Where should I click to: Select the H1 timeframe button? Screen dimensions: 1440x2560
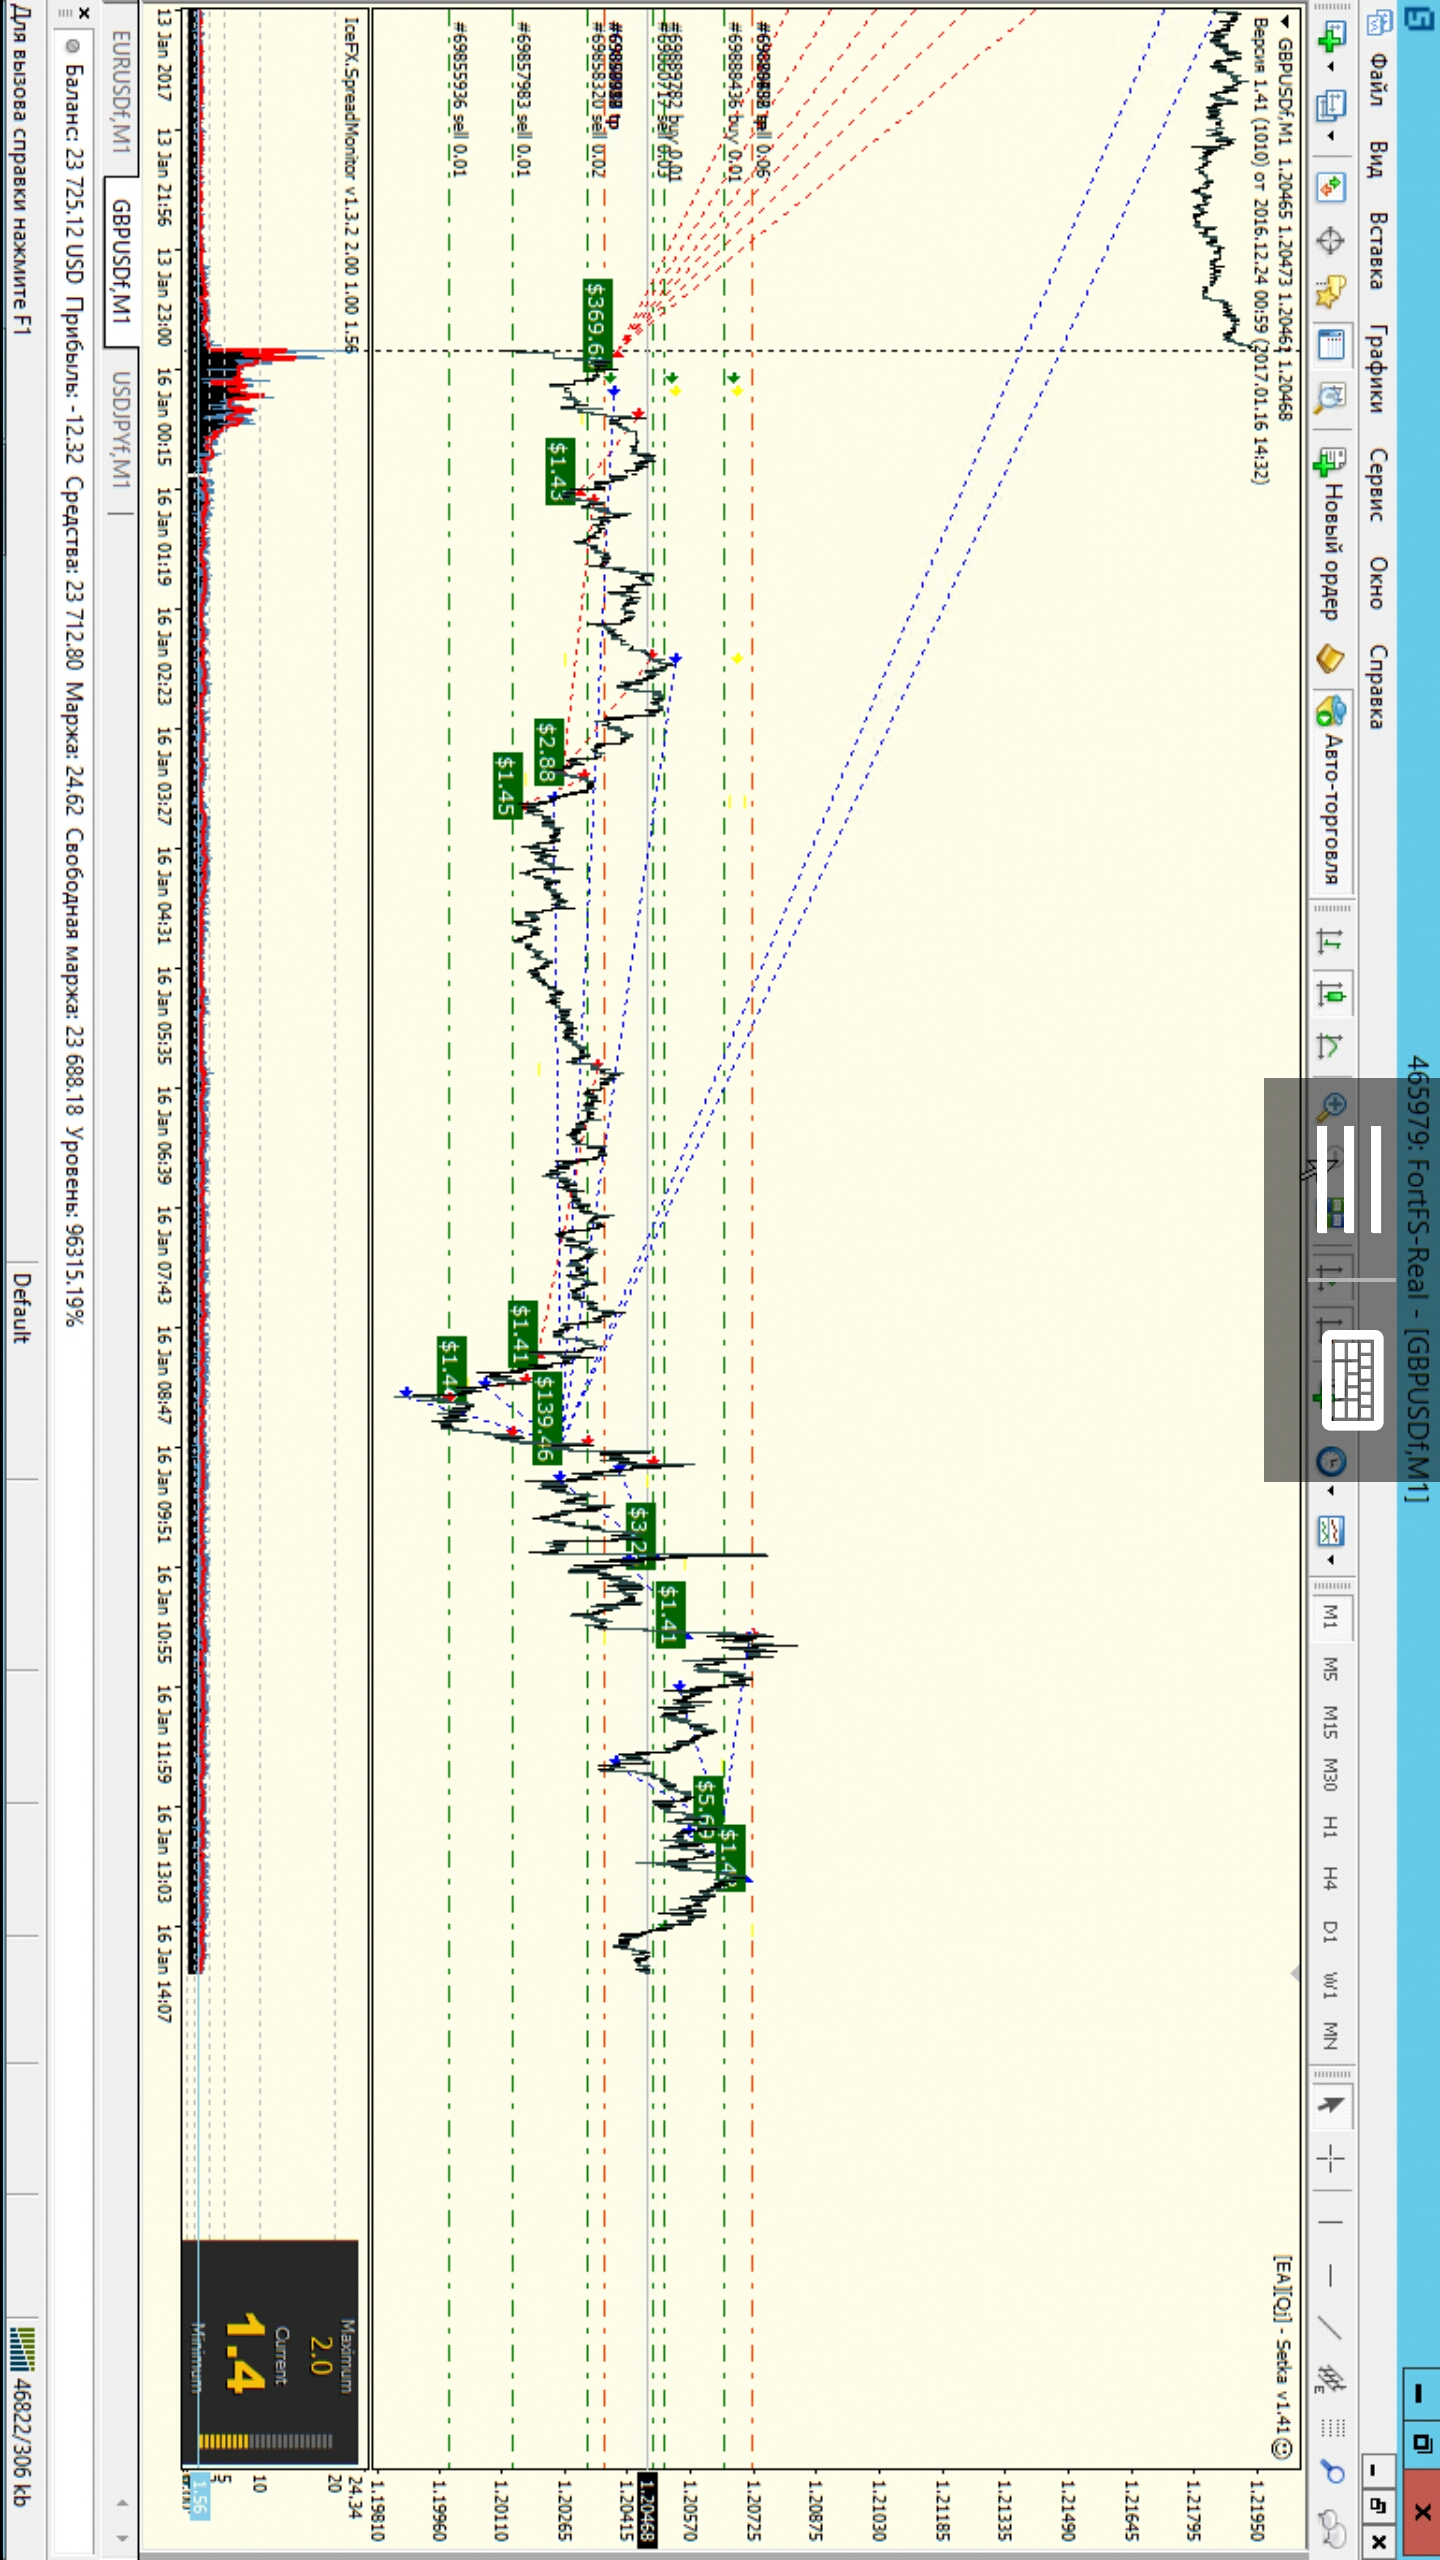1331,1828
